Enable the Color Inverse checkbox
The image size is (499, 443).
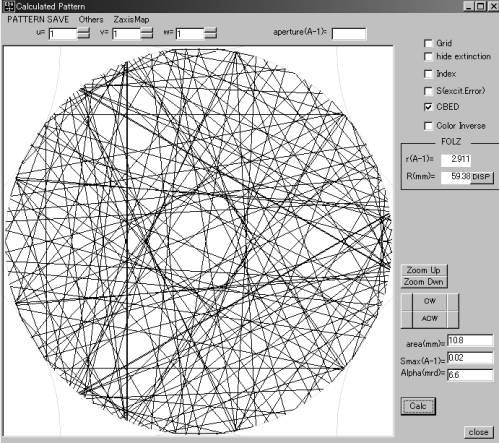tap(428, 126)
